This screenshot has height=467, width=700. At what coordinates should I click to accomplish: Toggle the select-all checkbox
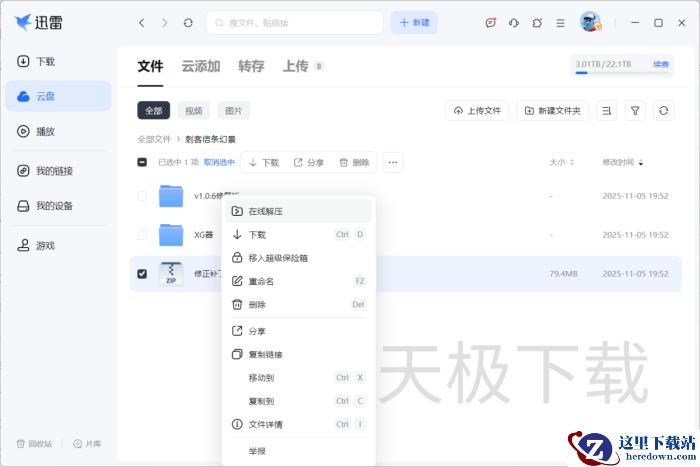coord(142,162)
